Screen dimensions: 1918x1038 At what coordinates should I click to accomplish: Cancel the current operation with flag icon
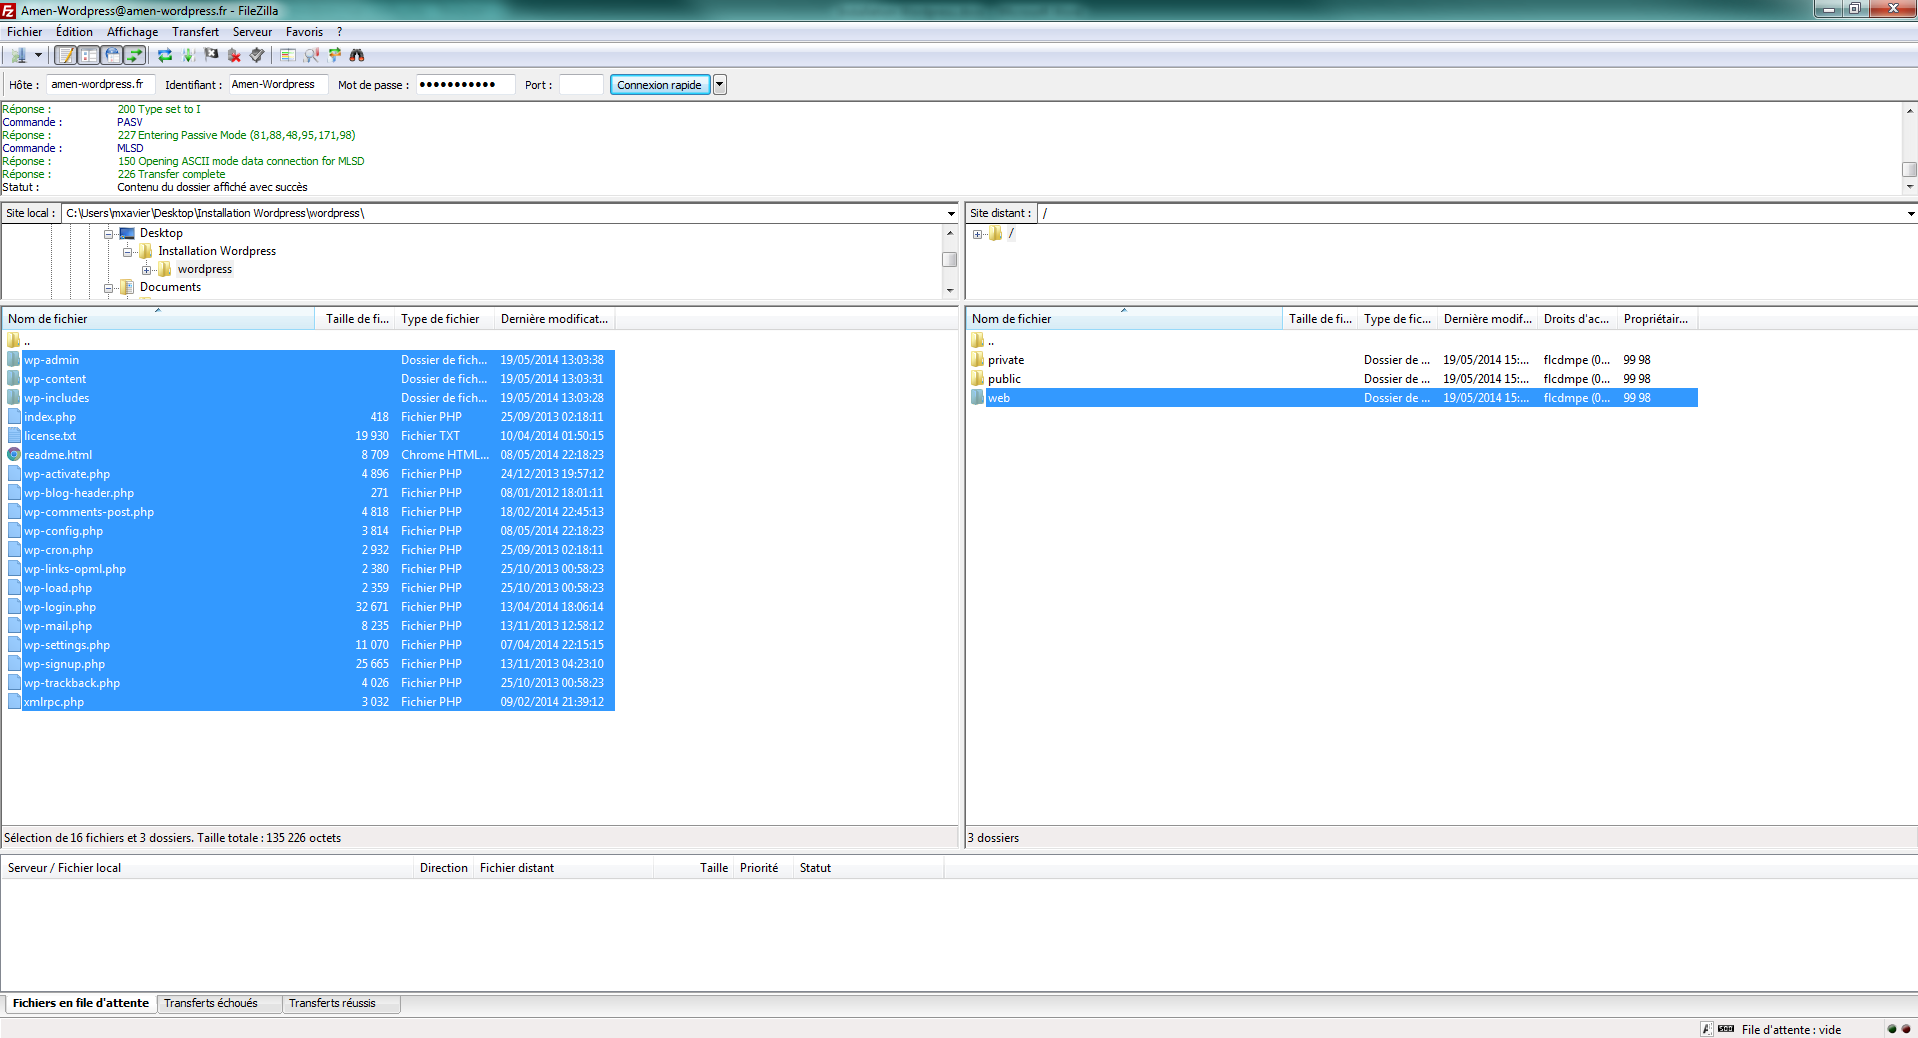pos(211,55)
